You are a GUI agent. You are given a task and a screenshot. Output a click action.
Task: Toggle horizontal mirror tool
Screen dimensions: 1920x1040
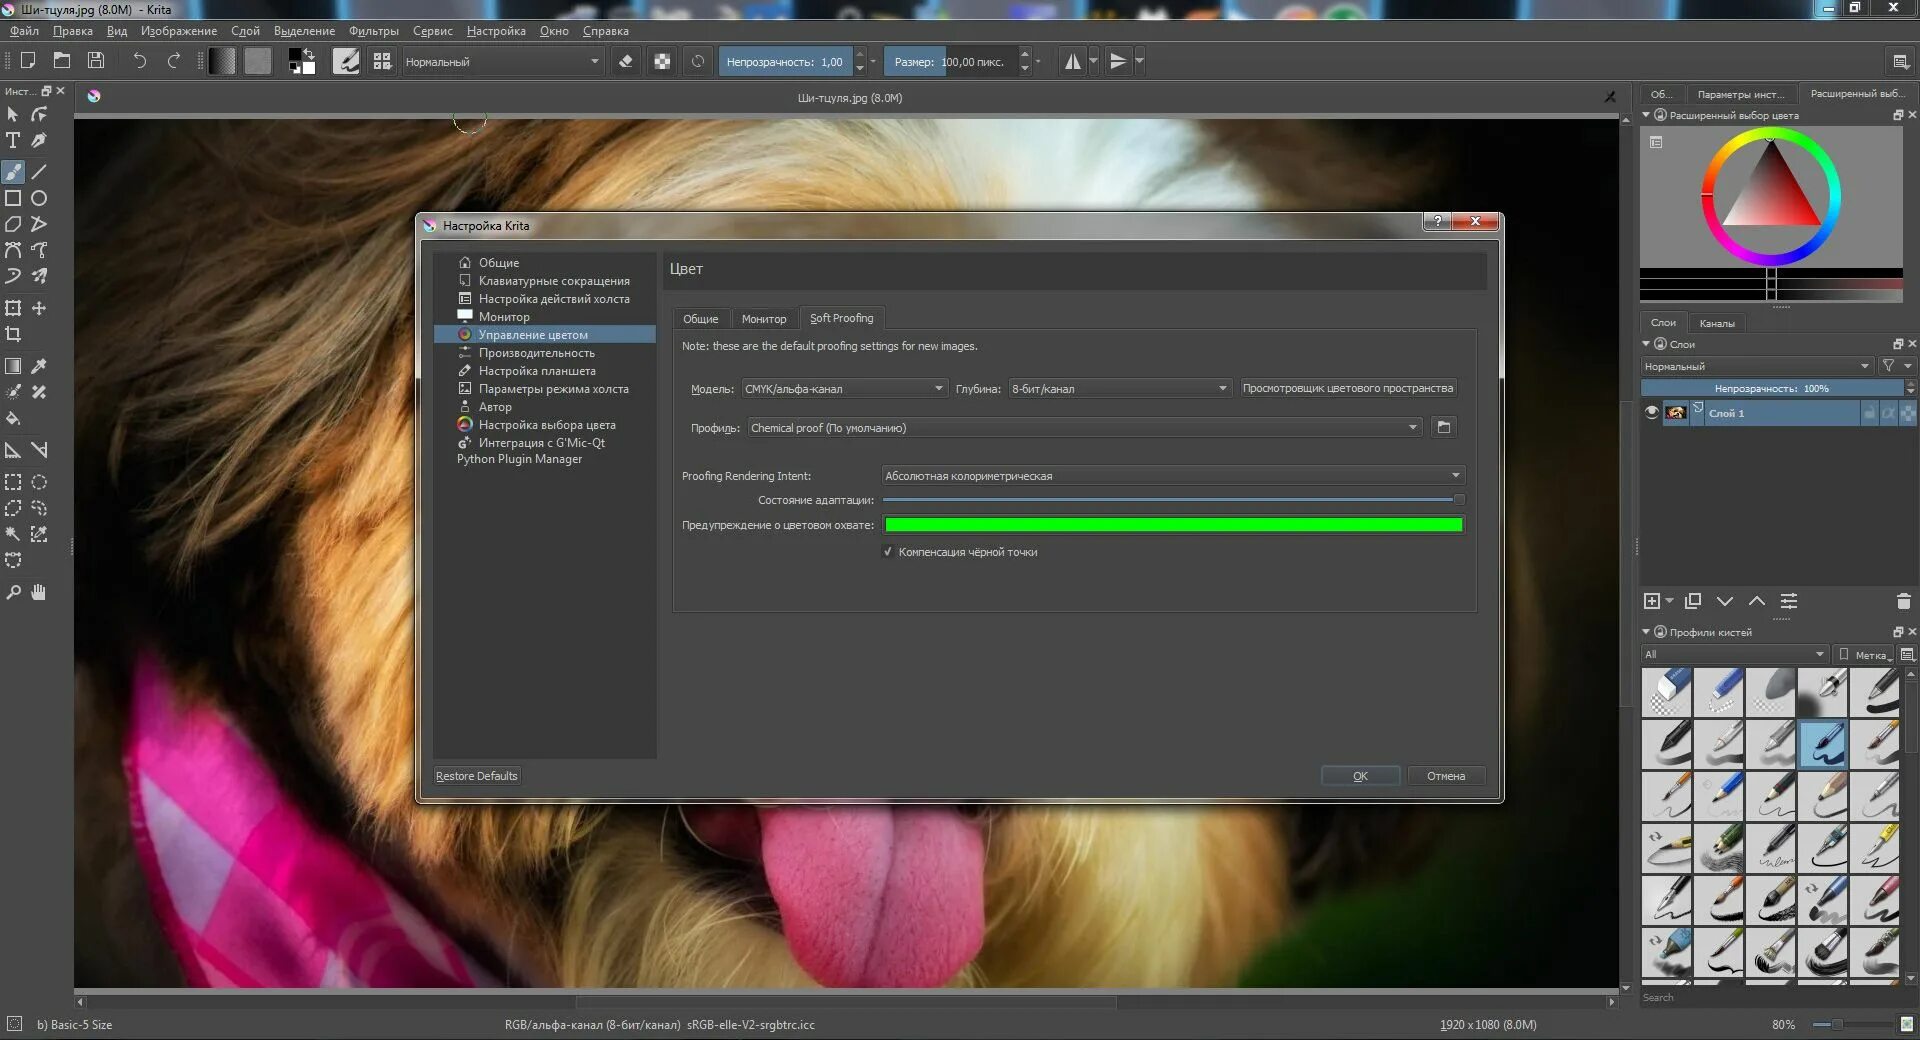click(x=1073, y=61)
